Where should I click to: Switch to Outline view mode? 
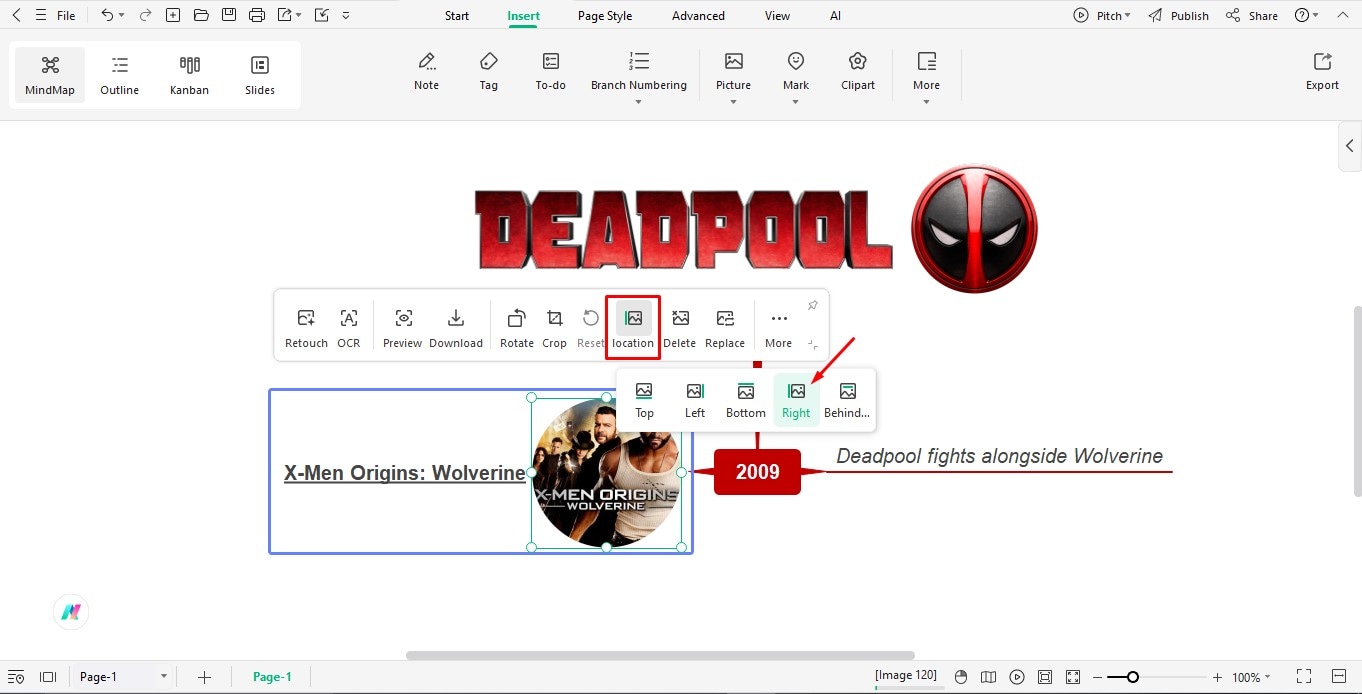point(120,75)
